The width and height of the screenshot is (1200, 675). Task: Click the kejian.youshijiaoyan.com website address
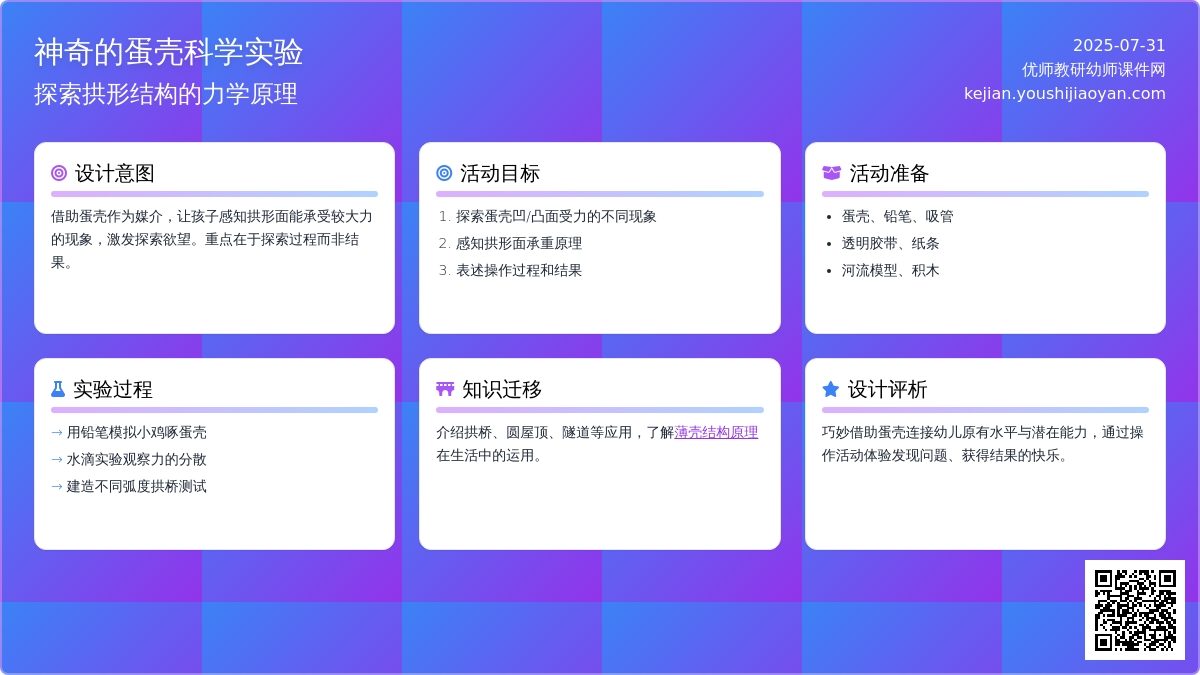point(1065,93)
